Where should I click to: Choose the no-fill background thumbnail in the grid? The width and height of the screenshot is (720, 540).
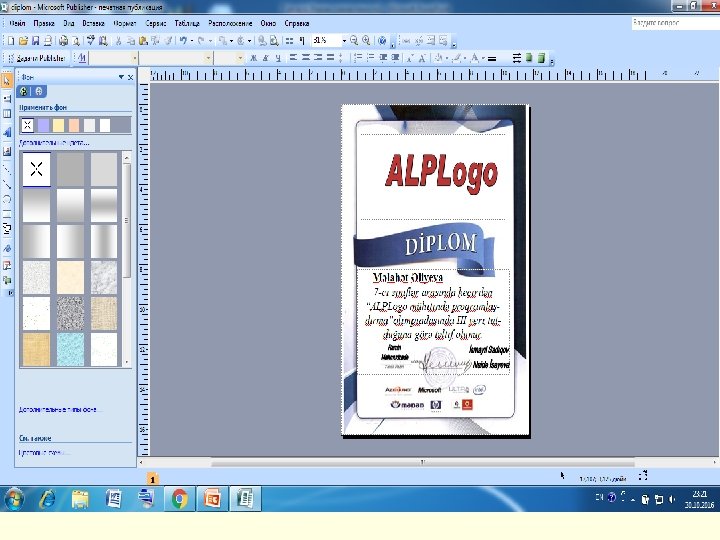(36, 169)
